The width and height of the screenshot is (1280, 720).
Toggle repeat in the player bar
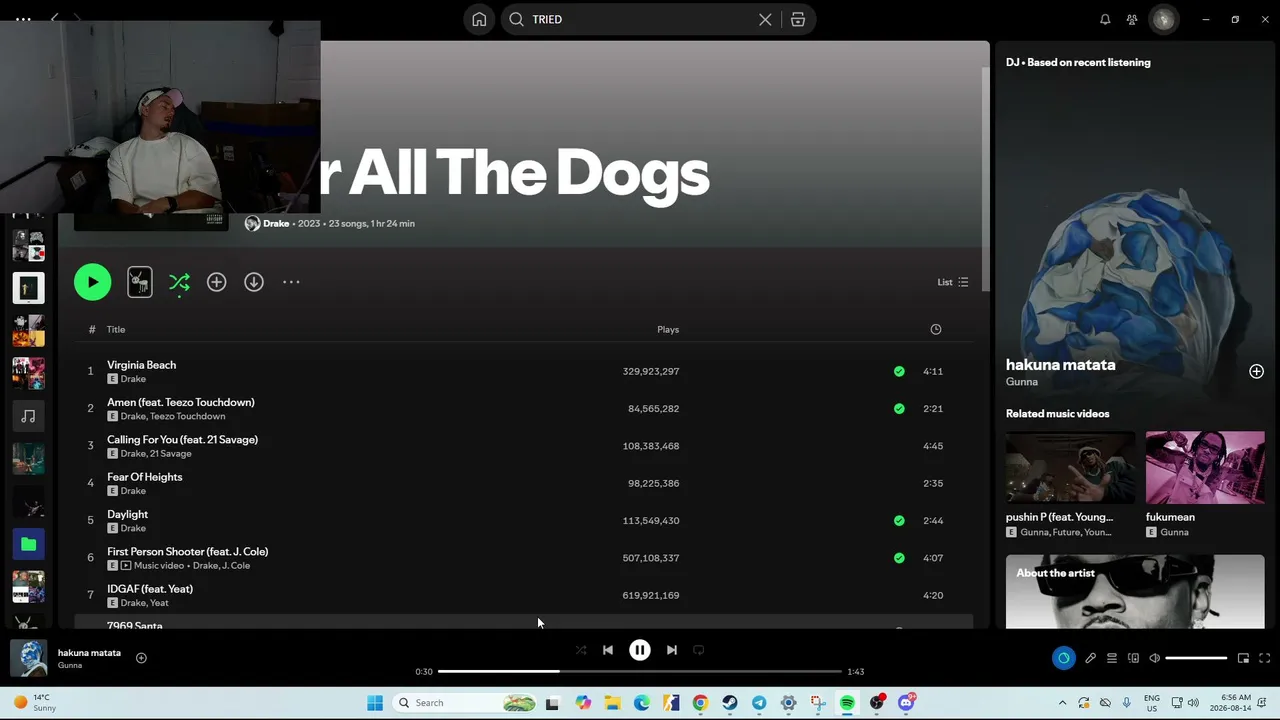coord(699,650)
